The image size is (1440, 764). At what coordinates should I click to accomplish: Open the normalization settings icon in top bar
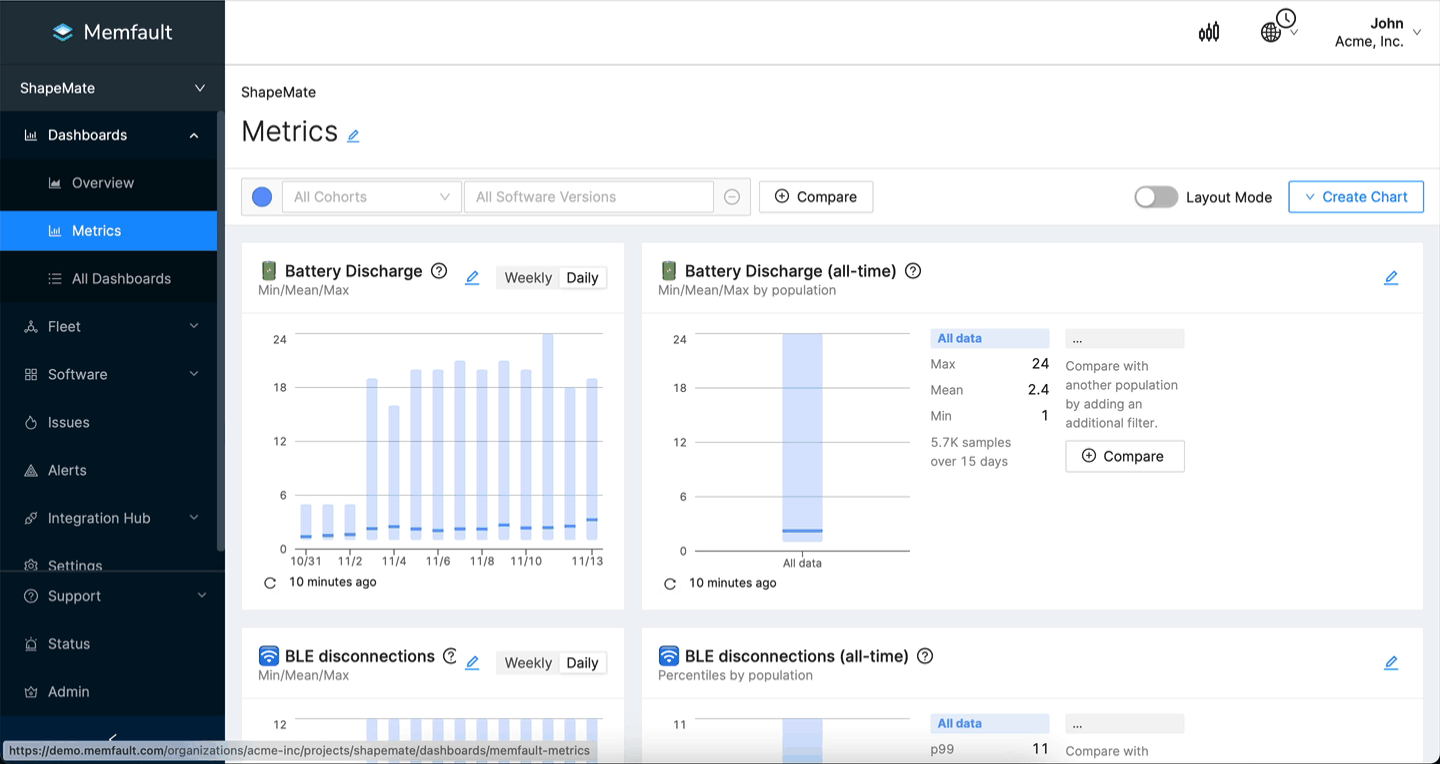[x=1208, y=31]
